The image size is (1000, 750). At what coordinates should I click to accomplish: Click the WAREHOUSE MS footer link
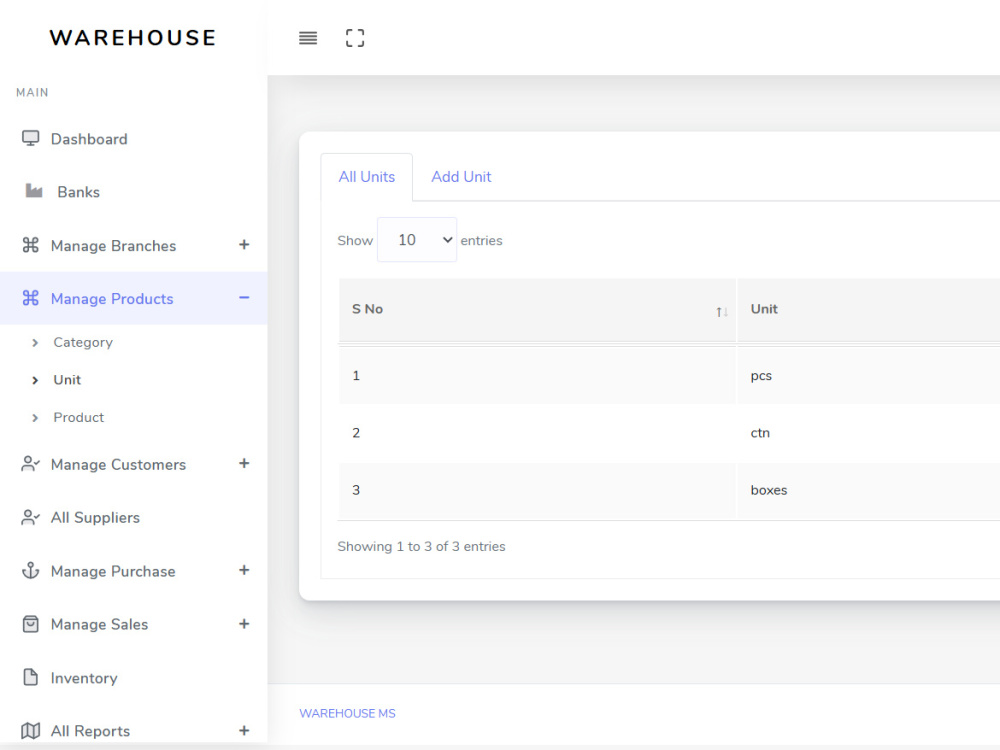(x=348, y=713)
